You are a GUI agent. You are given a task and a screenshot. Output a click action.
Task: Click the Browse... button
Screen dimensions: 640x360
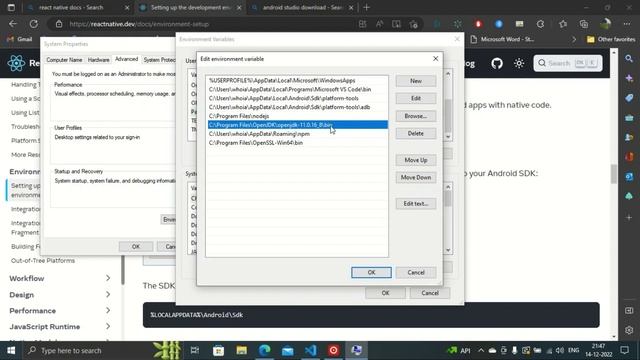pyautogui.click(x=416, y=116)
